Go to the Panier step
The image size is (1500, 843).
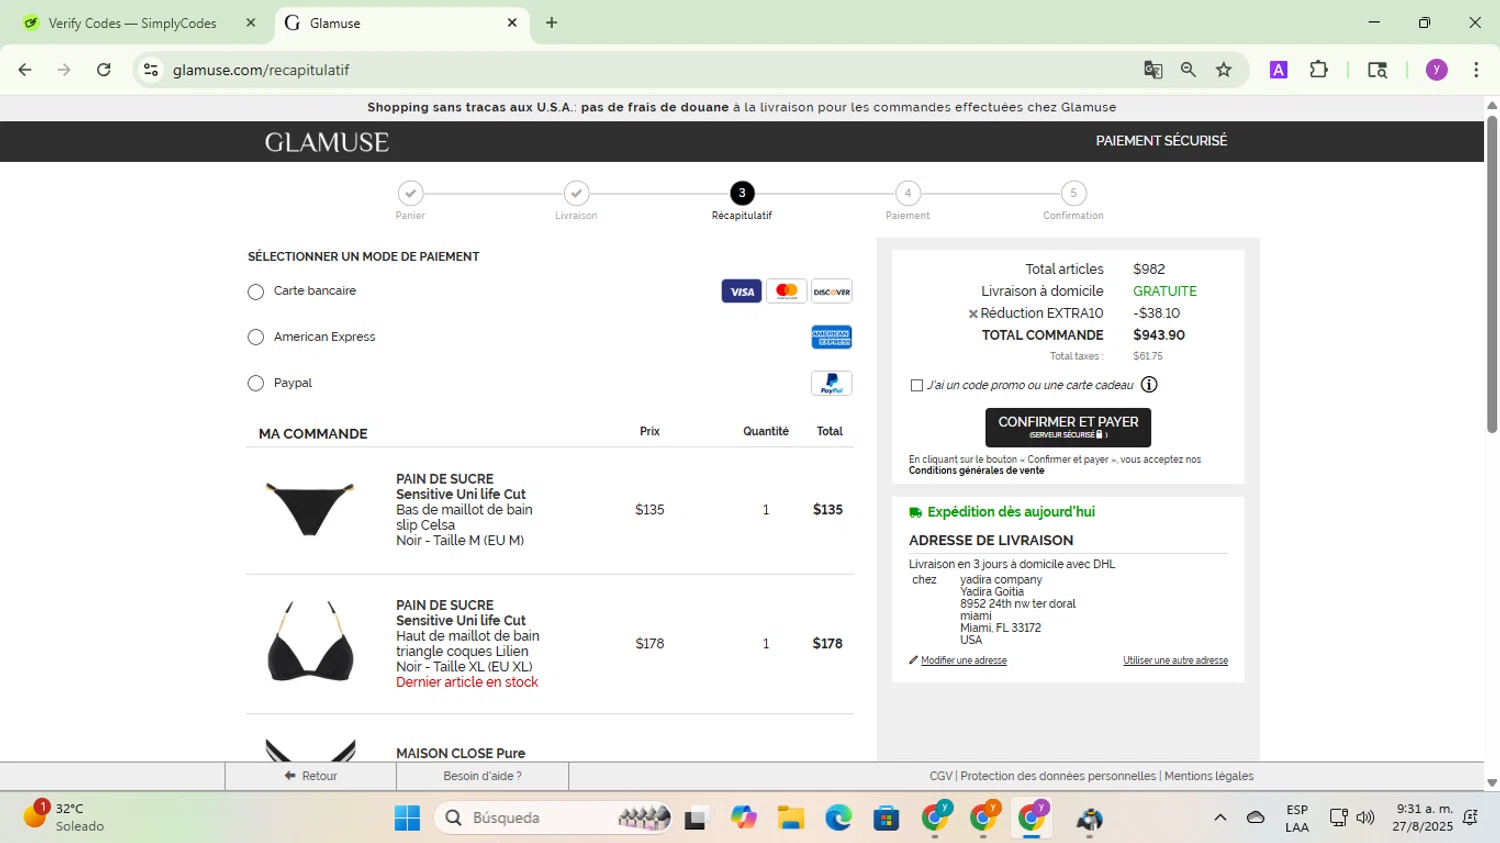coord(410,193)
